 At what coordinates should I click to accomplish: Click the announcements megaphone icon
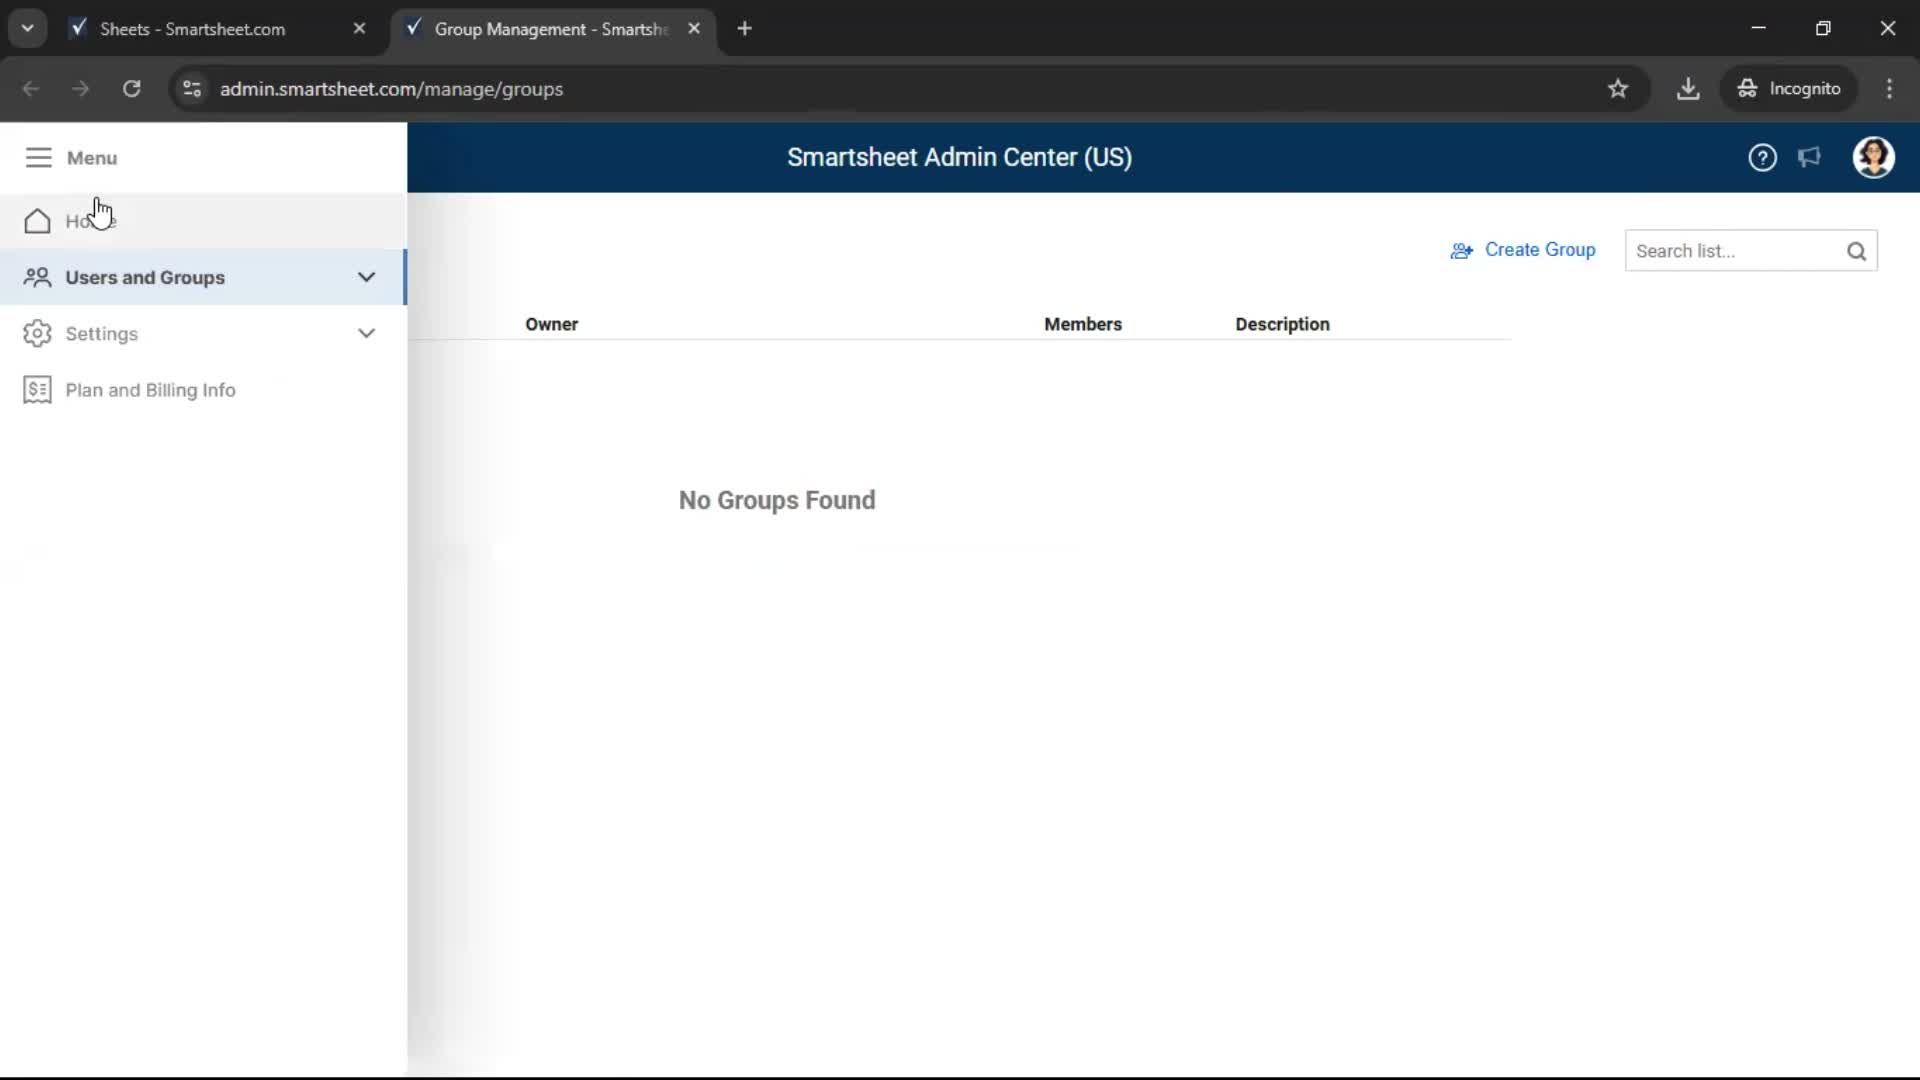point(1810,157)
